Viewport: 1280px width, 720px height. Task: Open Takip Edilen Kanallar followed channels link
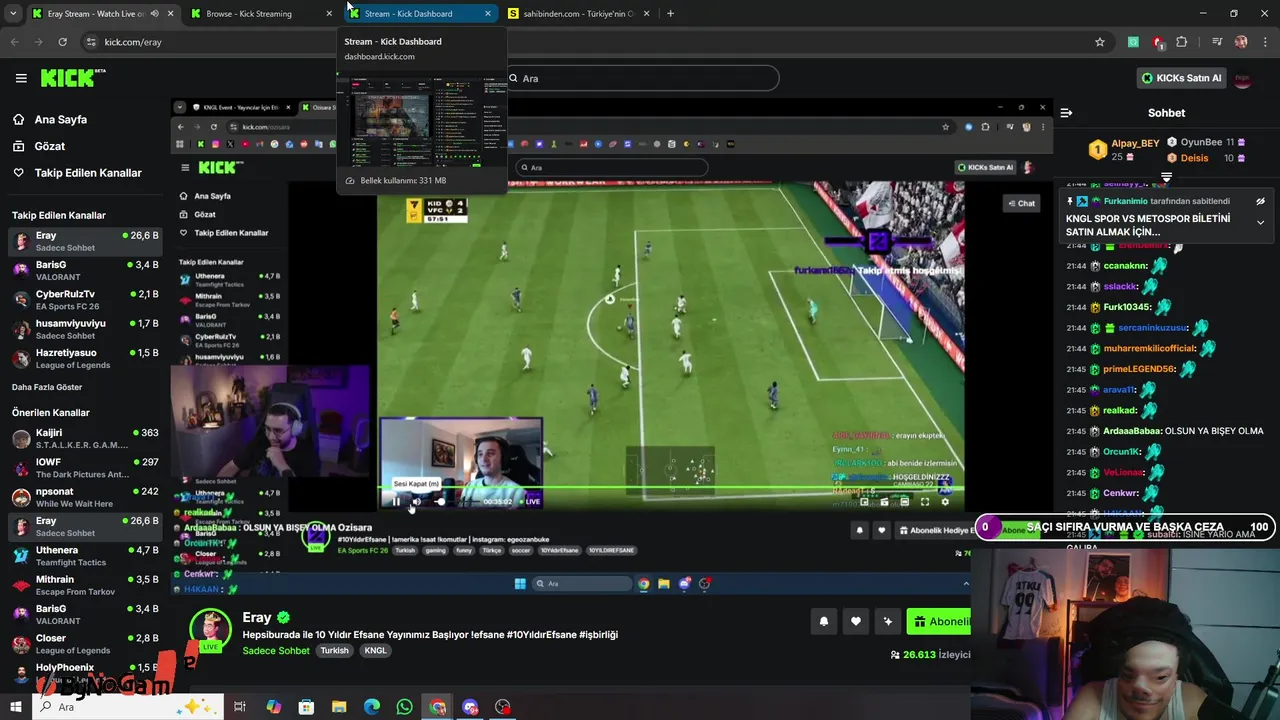pyautogui.click(x=78, y=173)
